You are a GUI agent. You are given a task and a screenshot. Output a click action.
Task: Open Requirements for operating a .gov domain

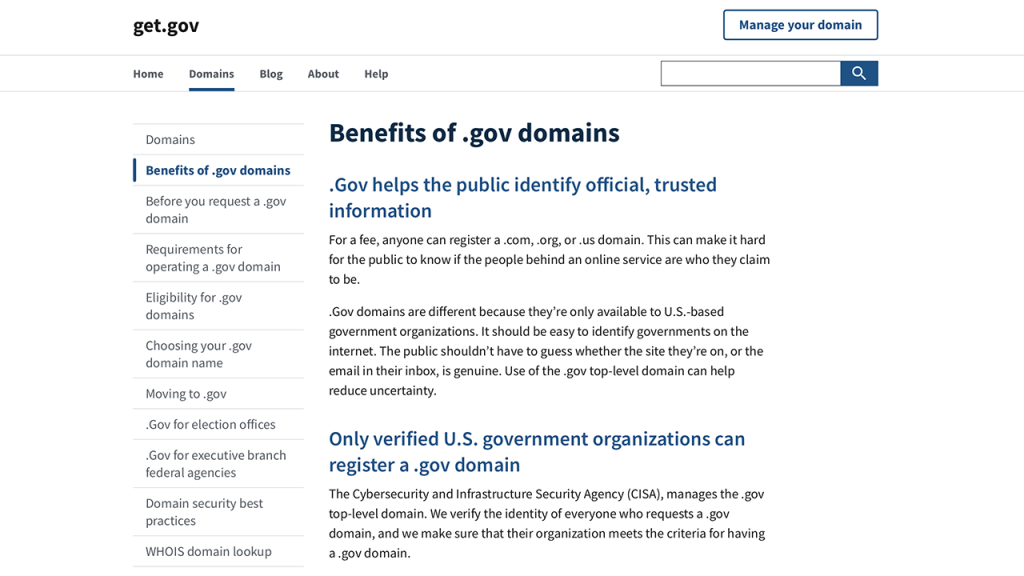pyautogui.click(x=218, y=257)
